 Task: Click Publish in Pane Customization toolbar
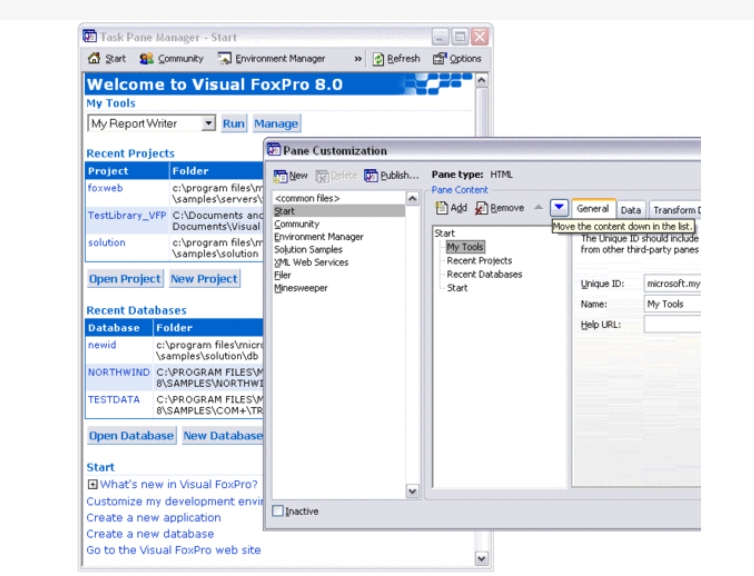[391, 176]
